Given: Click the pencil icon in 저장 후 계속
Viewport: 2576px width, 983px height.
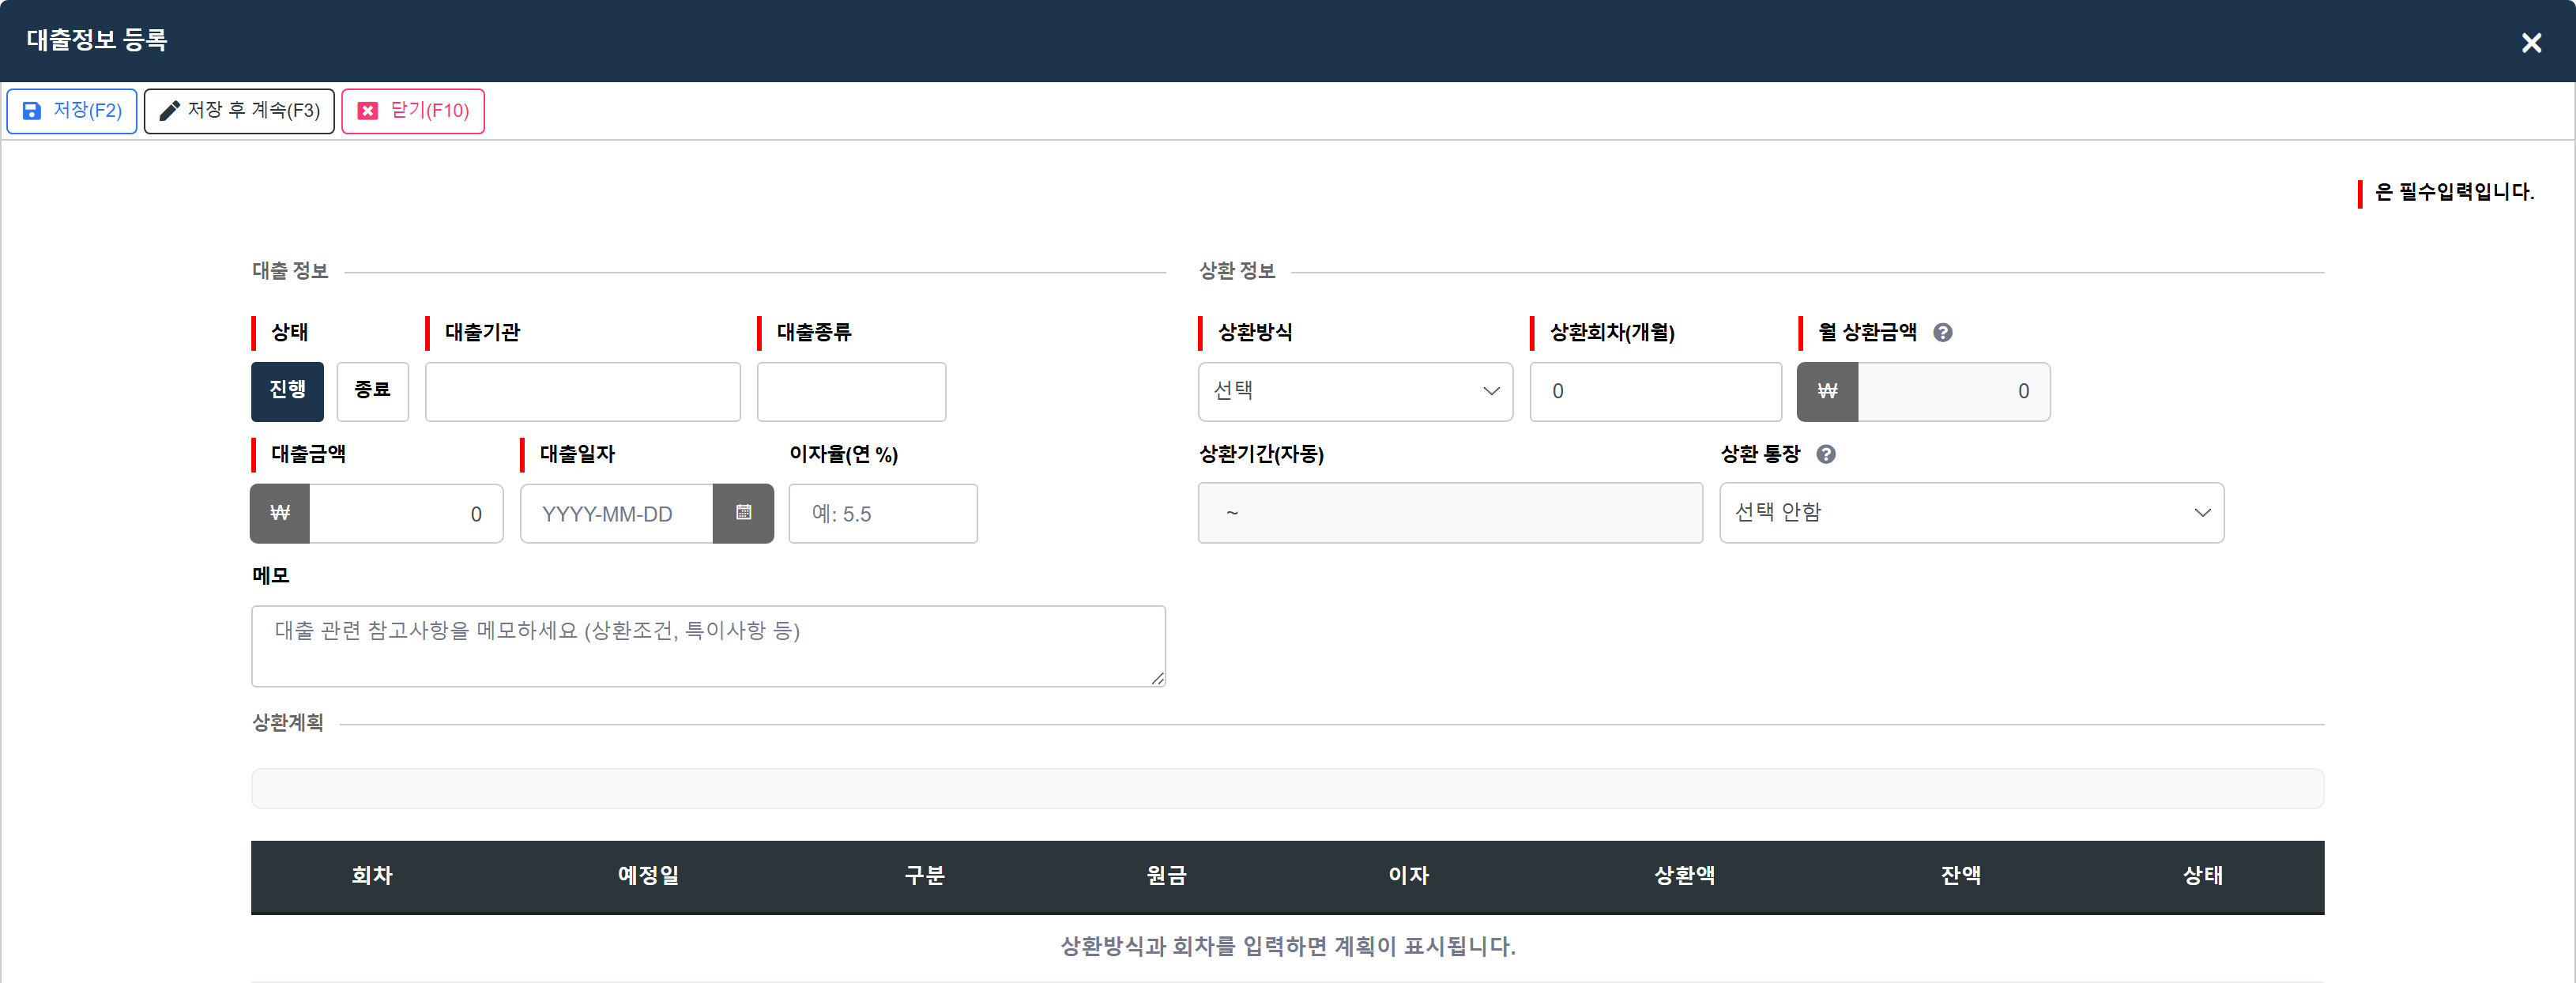Looking at the screenshot, I should point(170,111).
